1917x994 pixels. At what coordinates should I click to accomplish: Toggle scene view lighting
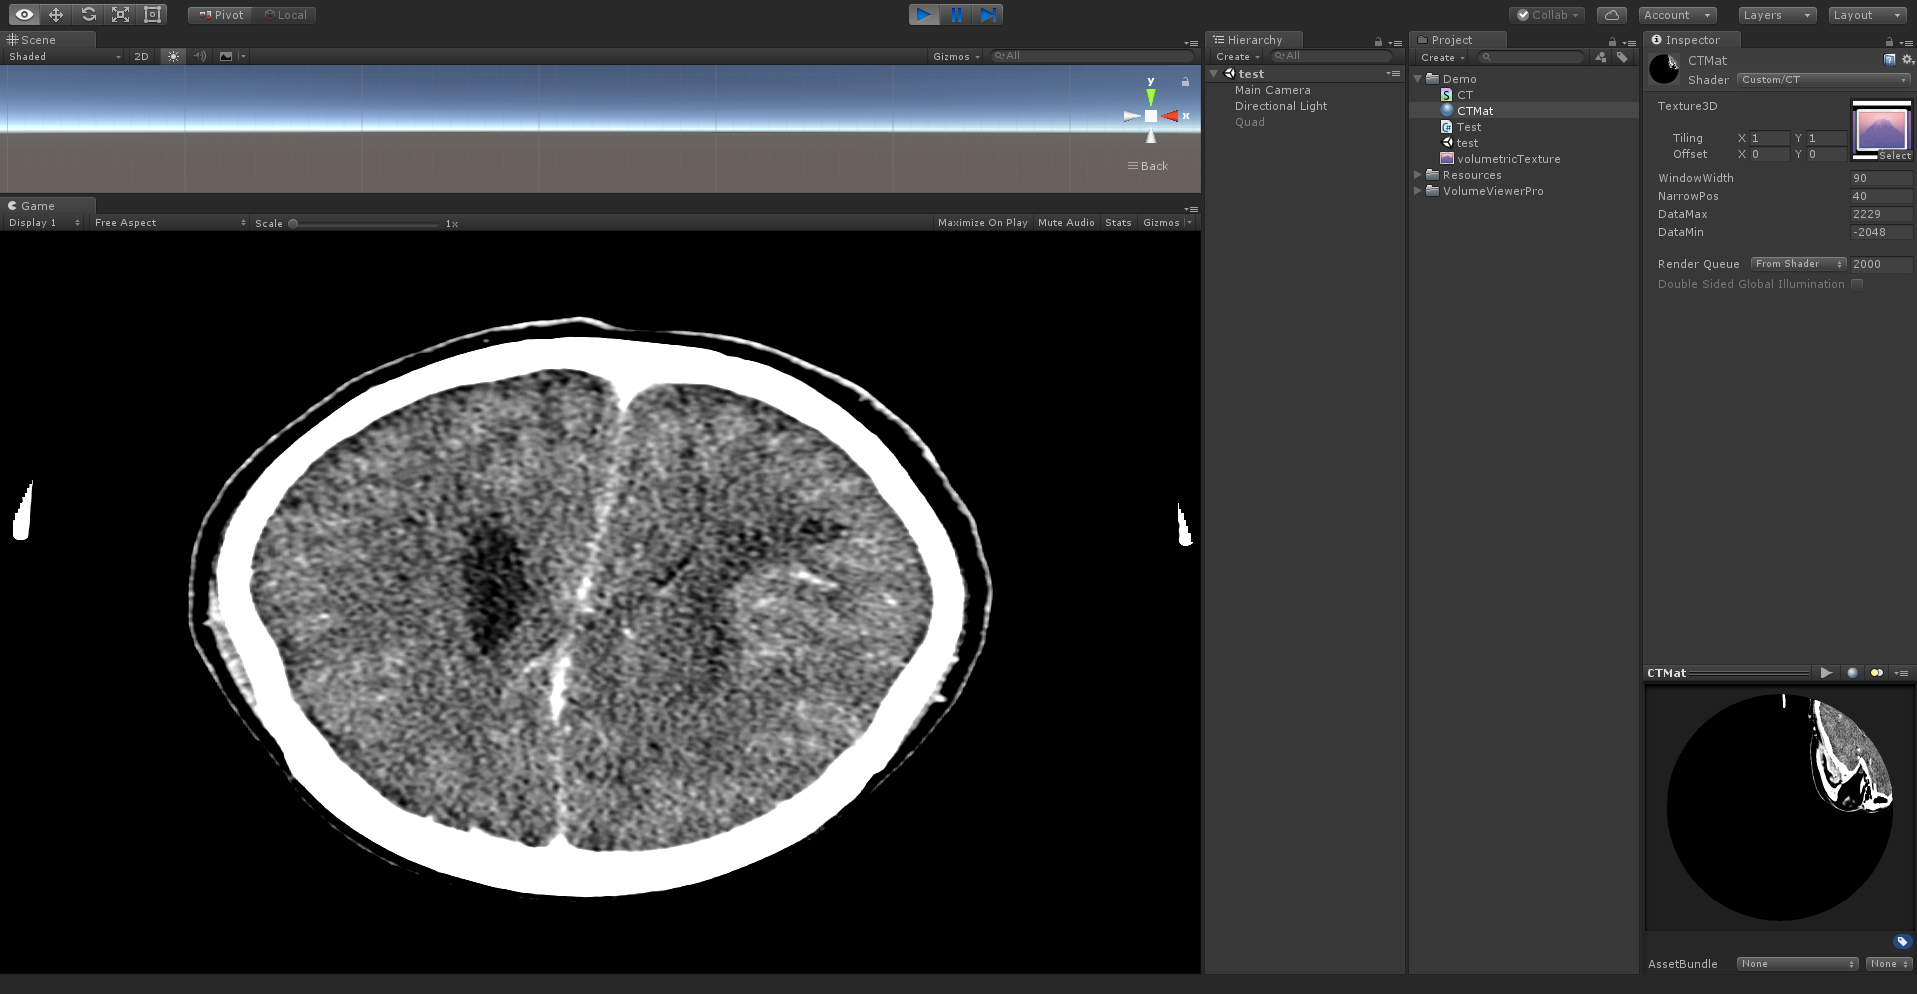click(172, 56)
